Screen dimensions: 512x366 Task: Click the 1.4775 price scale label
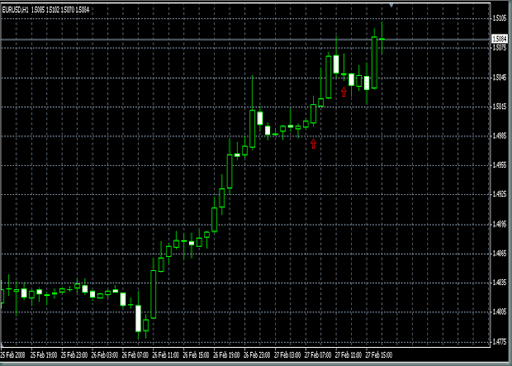click(x=499, y=342)
